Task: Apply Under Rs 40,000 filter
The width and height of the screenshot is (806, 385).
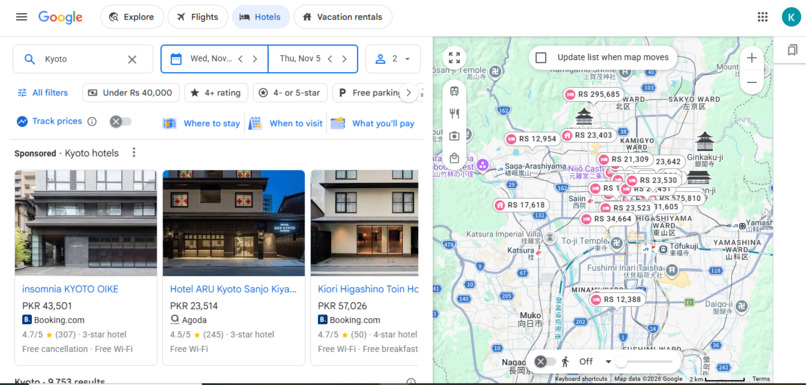Action: pos(131,93)
